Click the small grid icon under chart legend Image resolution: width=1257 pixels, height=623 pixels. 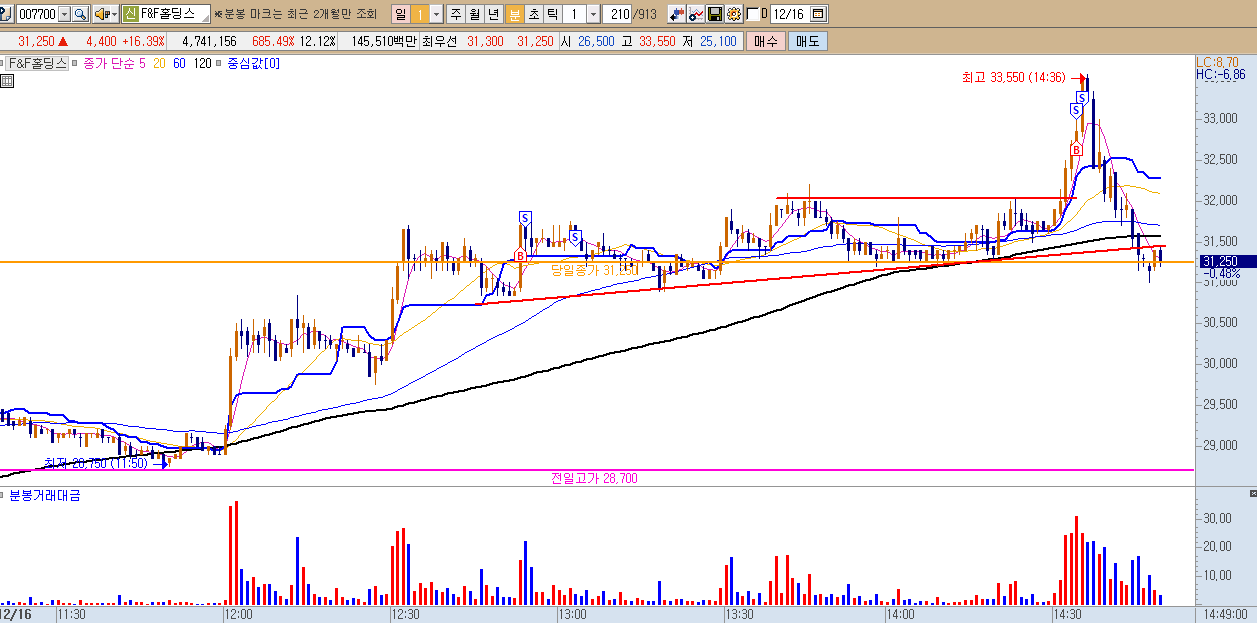click(7, 81)
